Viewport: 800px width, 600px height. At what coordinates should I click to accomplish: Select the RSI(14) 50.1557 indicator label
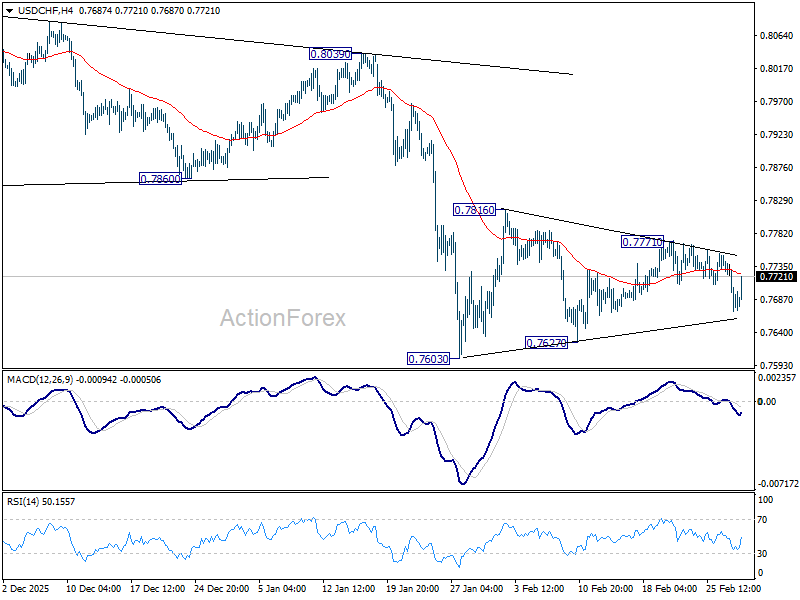[41, 502]
